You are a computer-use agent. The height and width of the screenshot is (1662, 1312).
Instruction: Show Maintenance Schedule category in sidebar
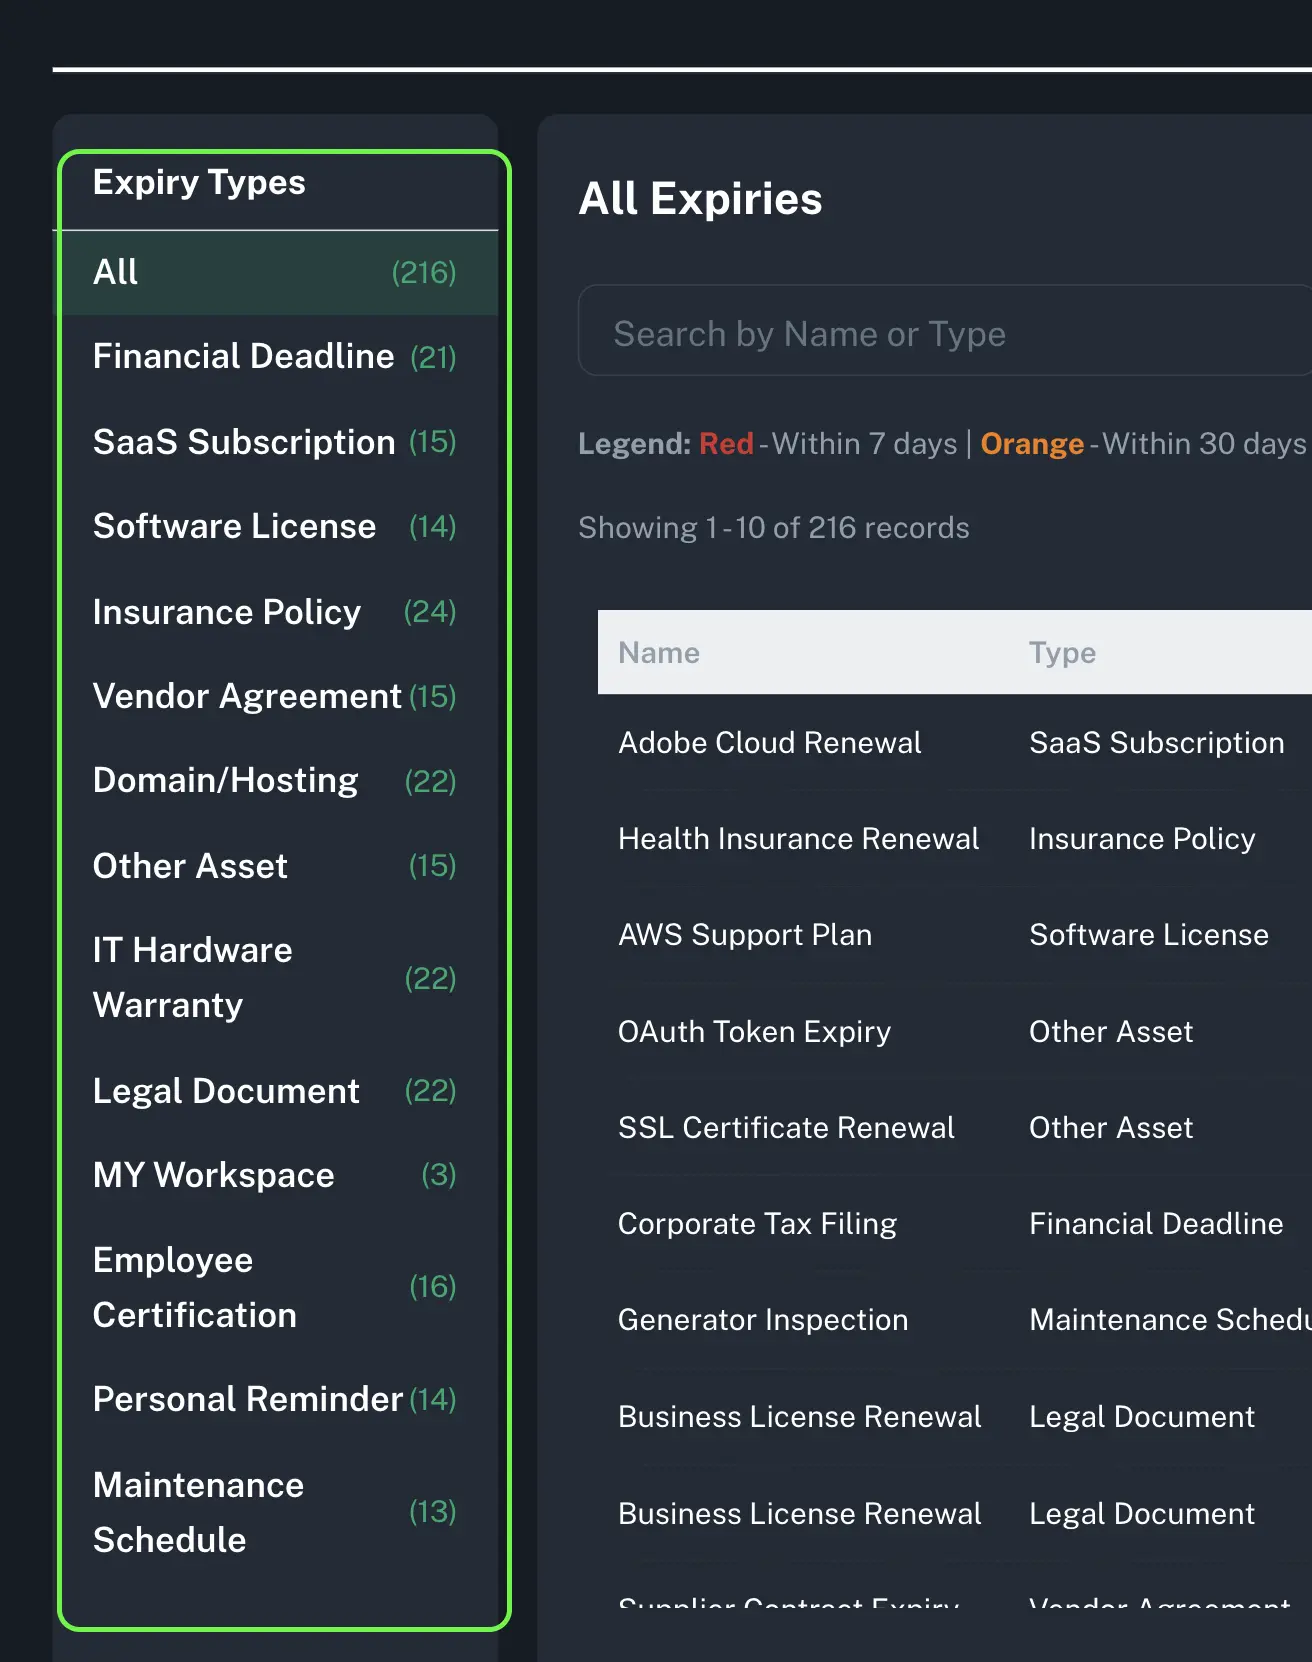pos(275,1512)
